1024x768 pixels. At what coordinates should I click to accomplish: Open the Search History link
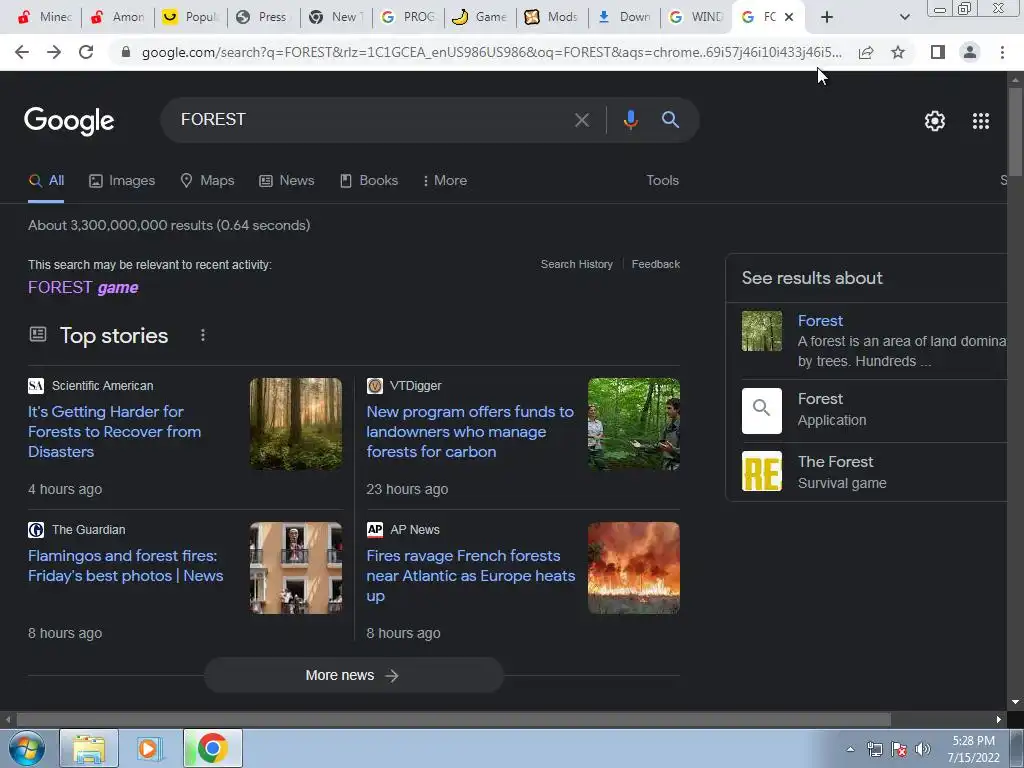coord(577,264)
